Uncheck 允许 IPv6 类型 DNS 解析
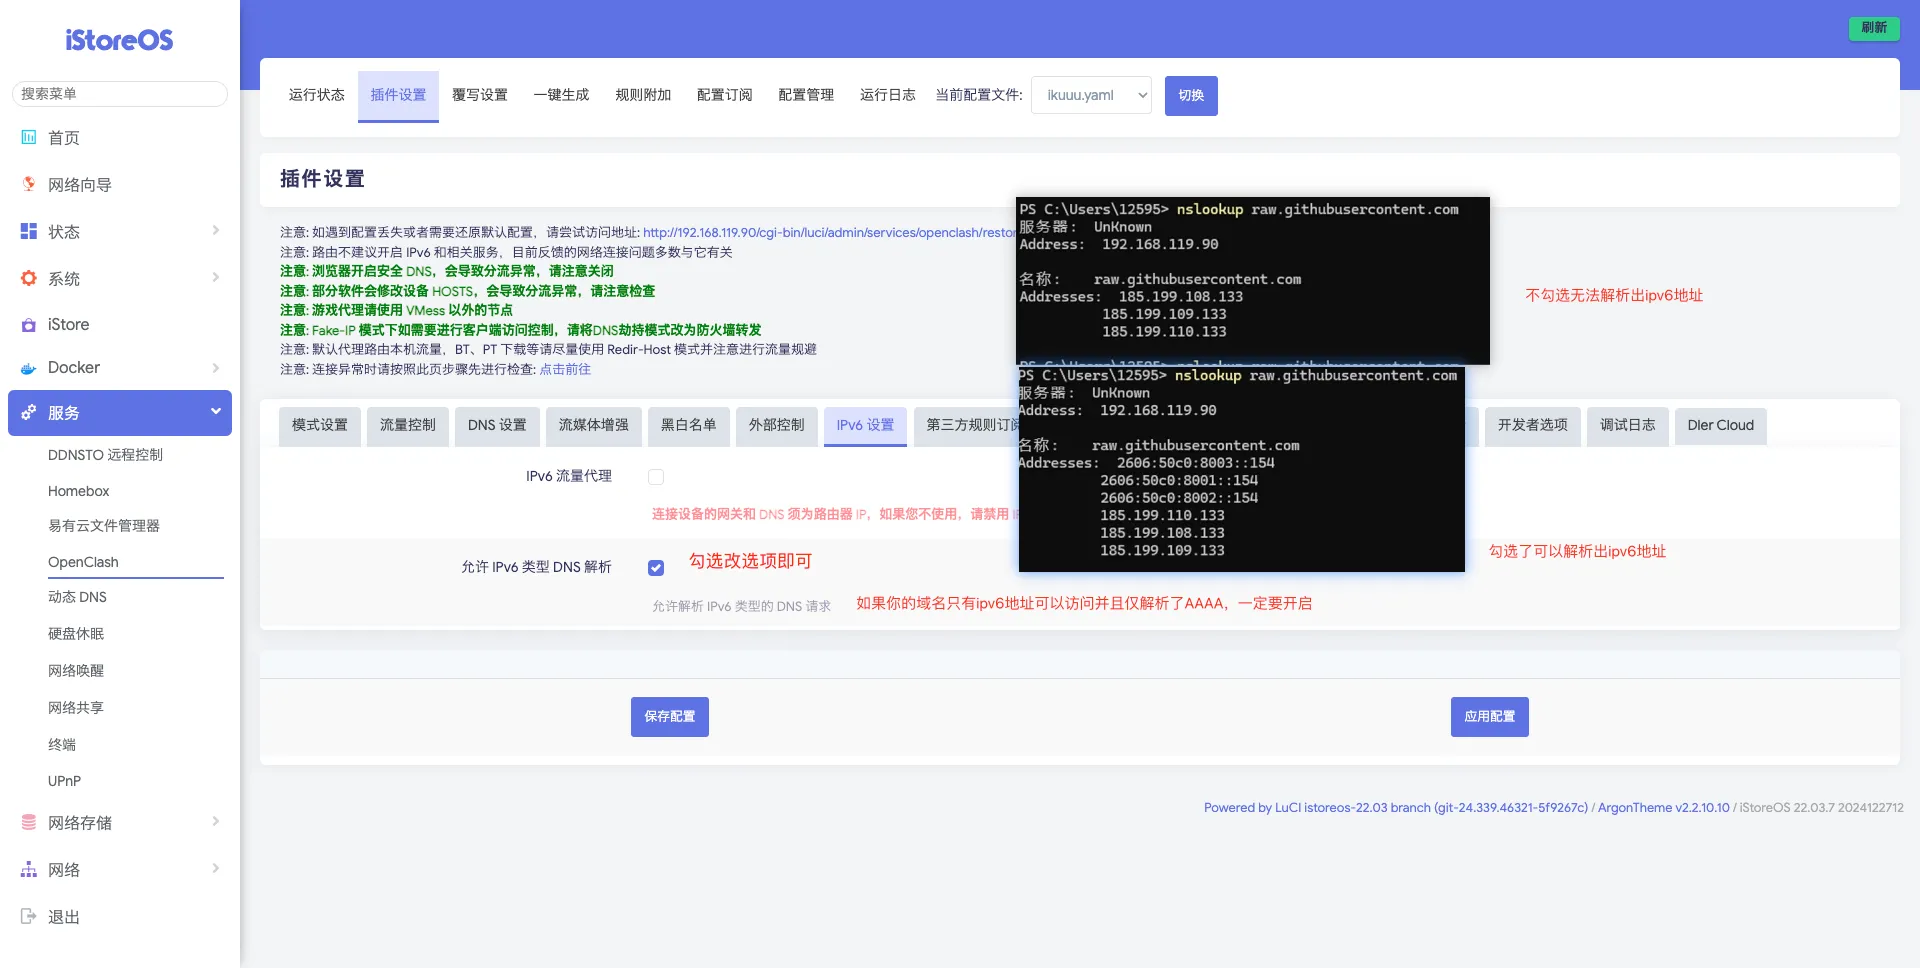 656,568
